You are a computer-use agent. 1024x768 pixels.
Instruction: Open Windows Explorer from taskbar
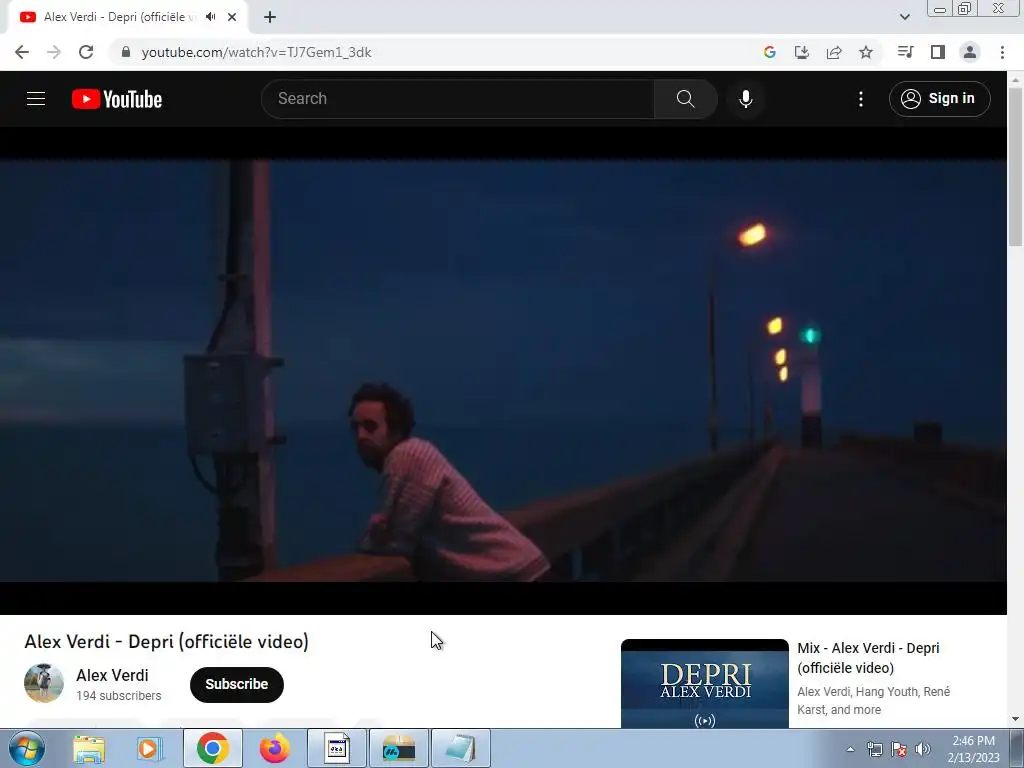[x=89, y=748]
